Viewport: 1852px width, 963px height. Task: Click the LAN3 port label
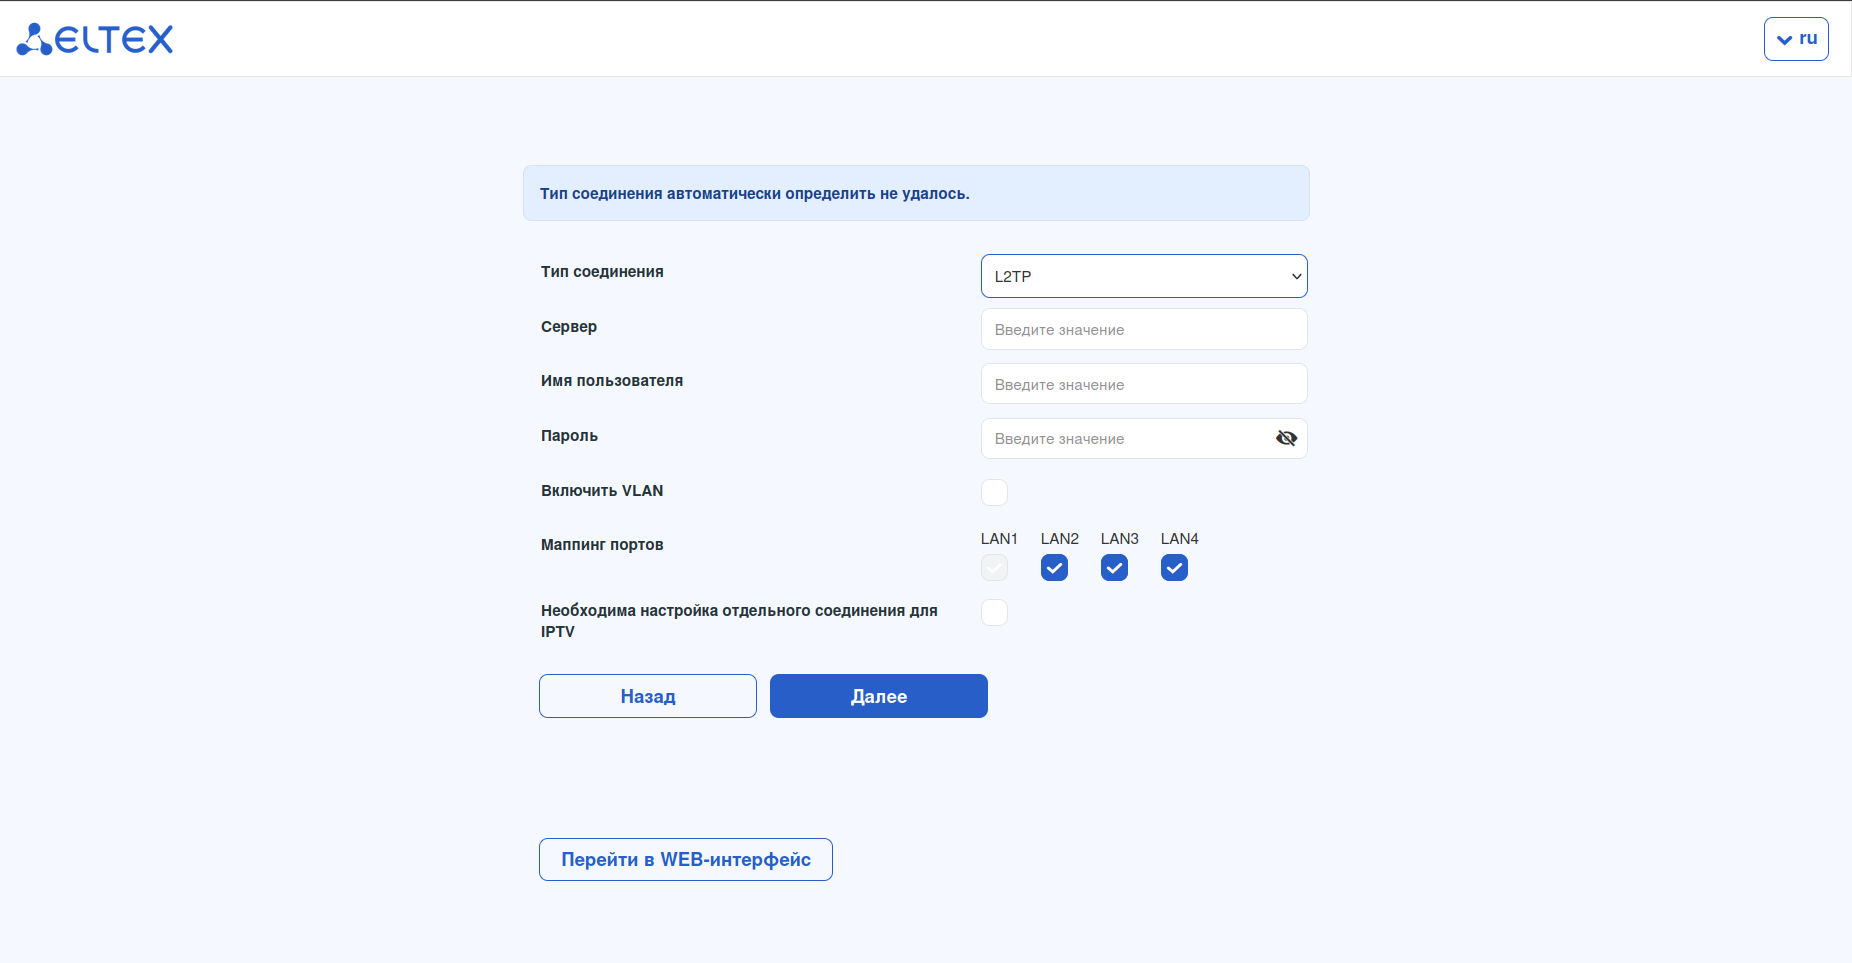click(x=1120, y=539)
